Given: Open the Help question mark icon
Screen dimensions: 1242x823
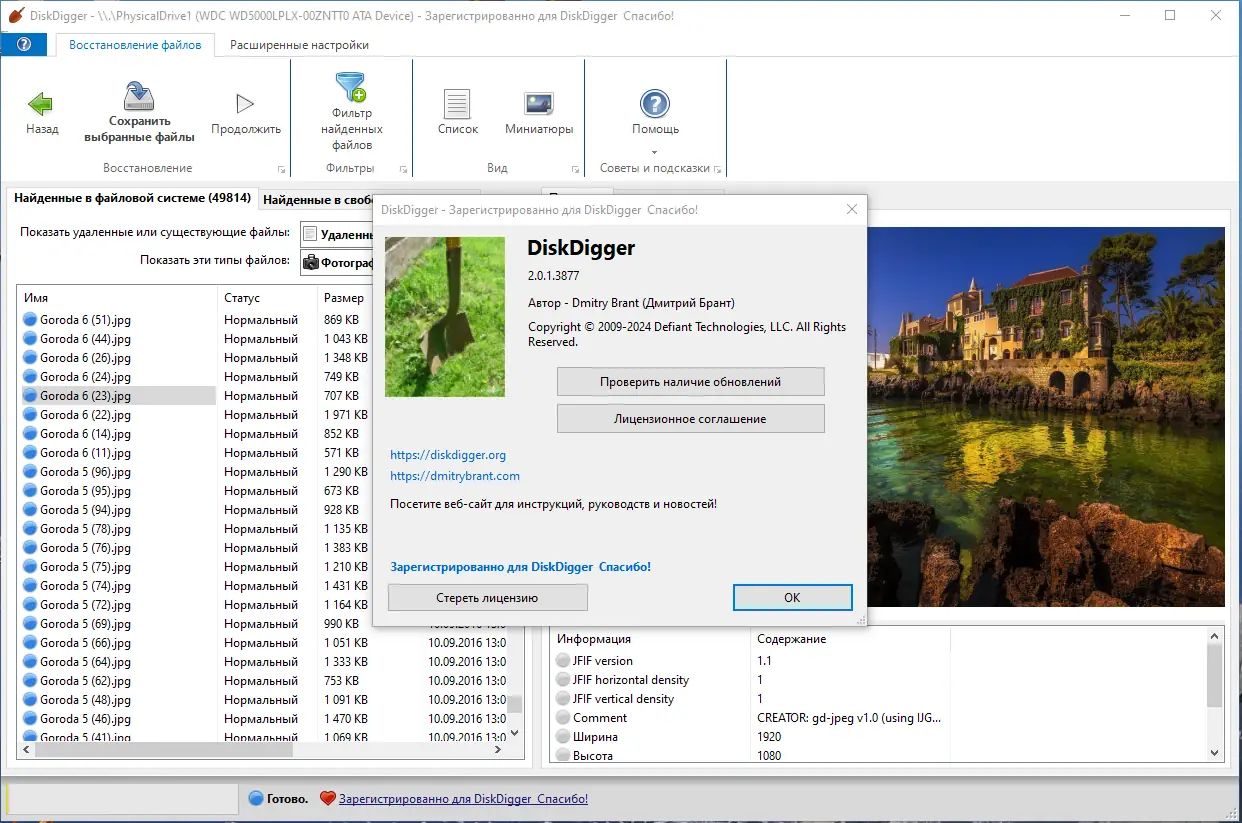Looking at the screenshot, I should (x=655, y=103).
